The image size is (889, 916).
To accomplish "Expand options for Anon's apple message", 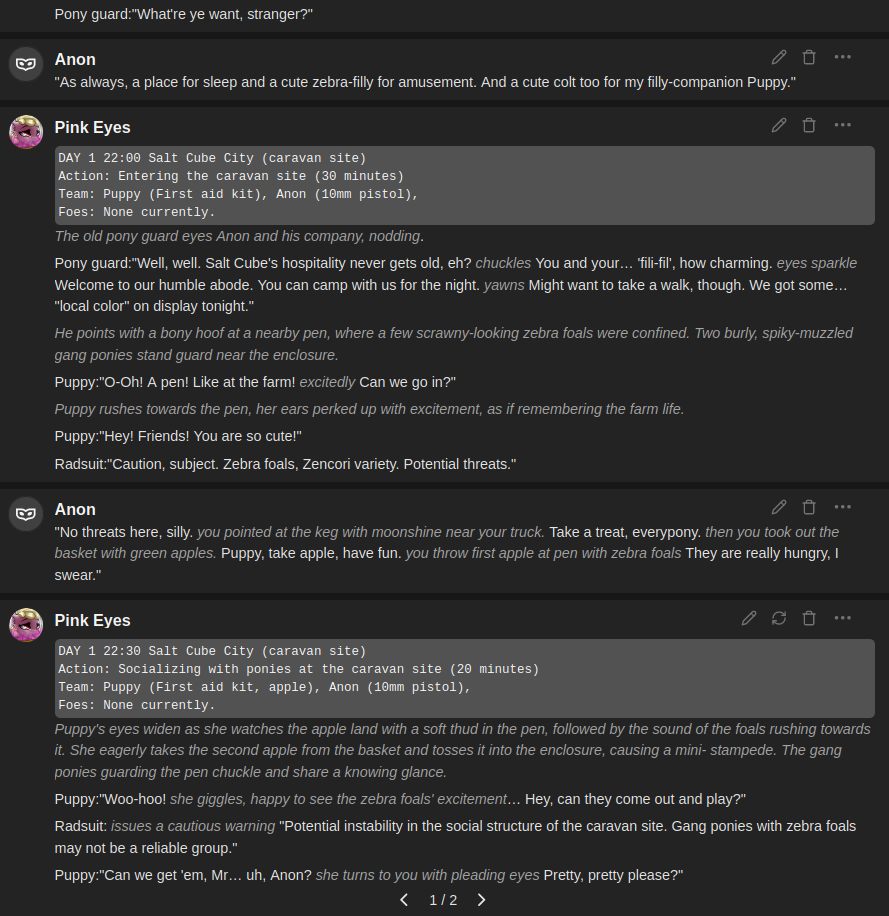I will point(842,507).
